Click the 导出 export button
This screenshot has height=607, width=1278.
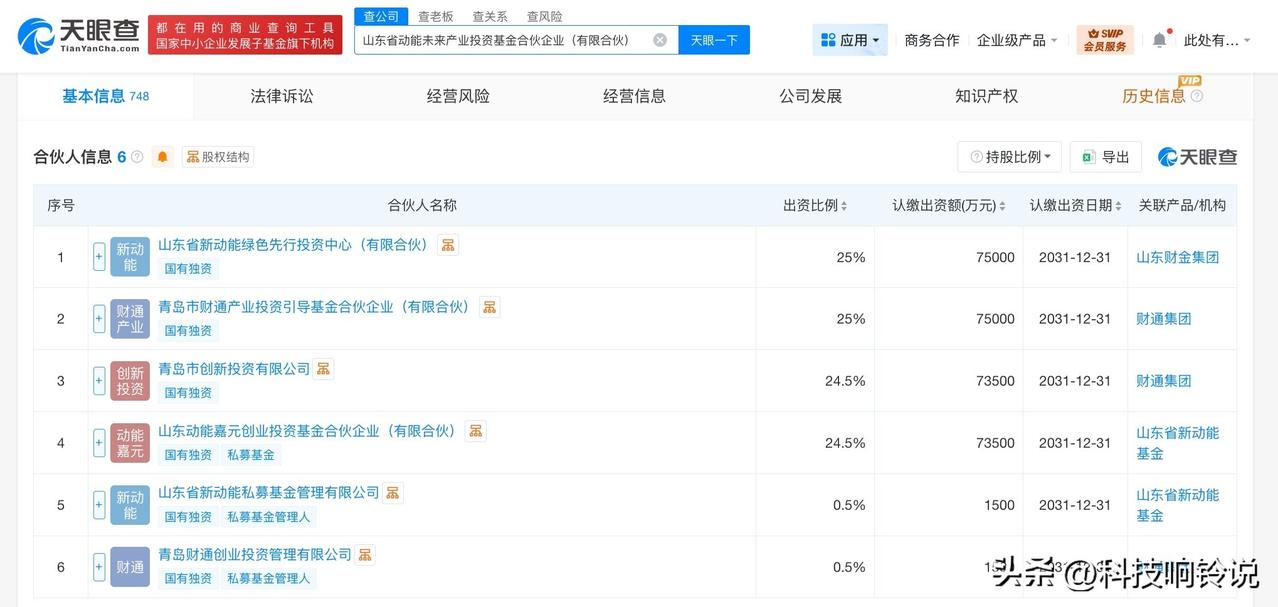click(x=1105, y=157)
